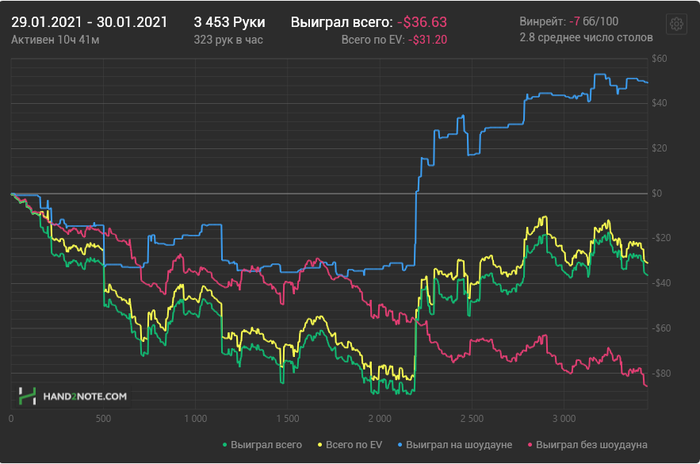Screen dimensions: 700x464
Task: Click the '$20' y-axis label
Action: click(659, 148)
